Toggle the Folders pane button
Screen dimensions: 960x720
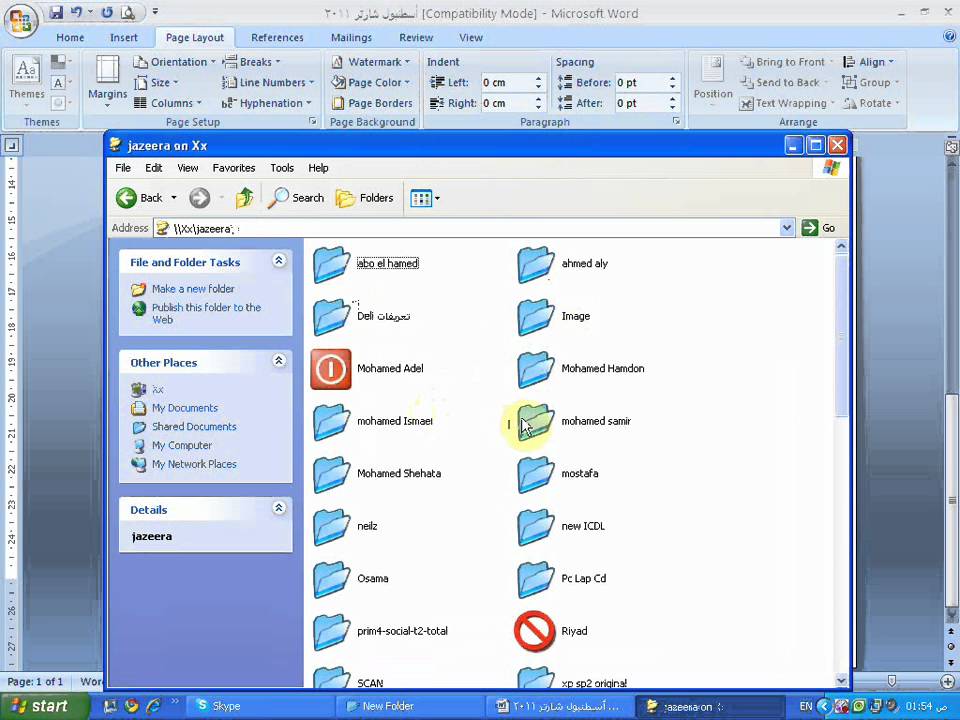[x=365, y=198]
